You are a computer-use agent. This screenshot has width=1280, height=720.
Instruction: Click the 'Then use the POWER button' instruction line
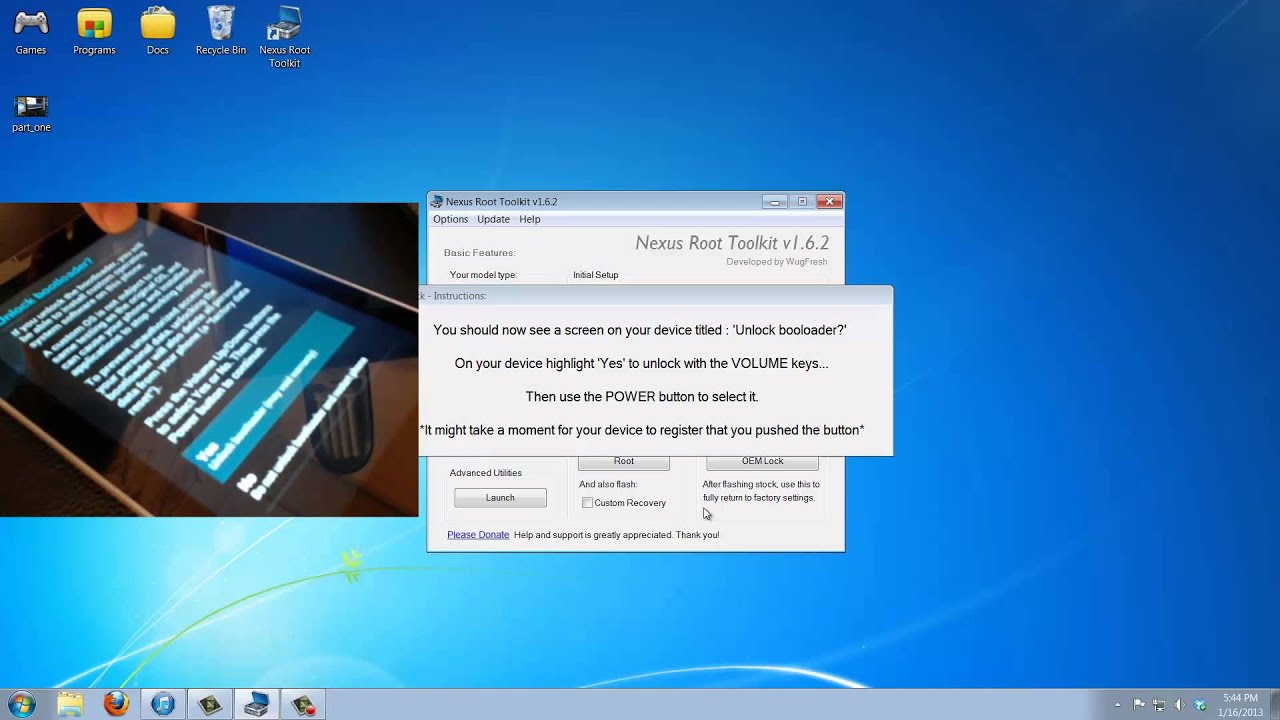[x=642, y=397]
